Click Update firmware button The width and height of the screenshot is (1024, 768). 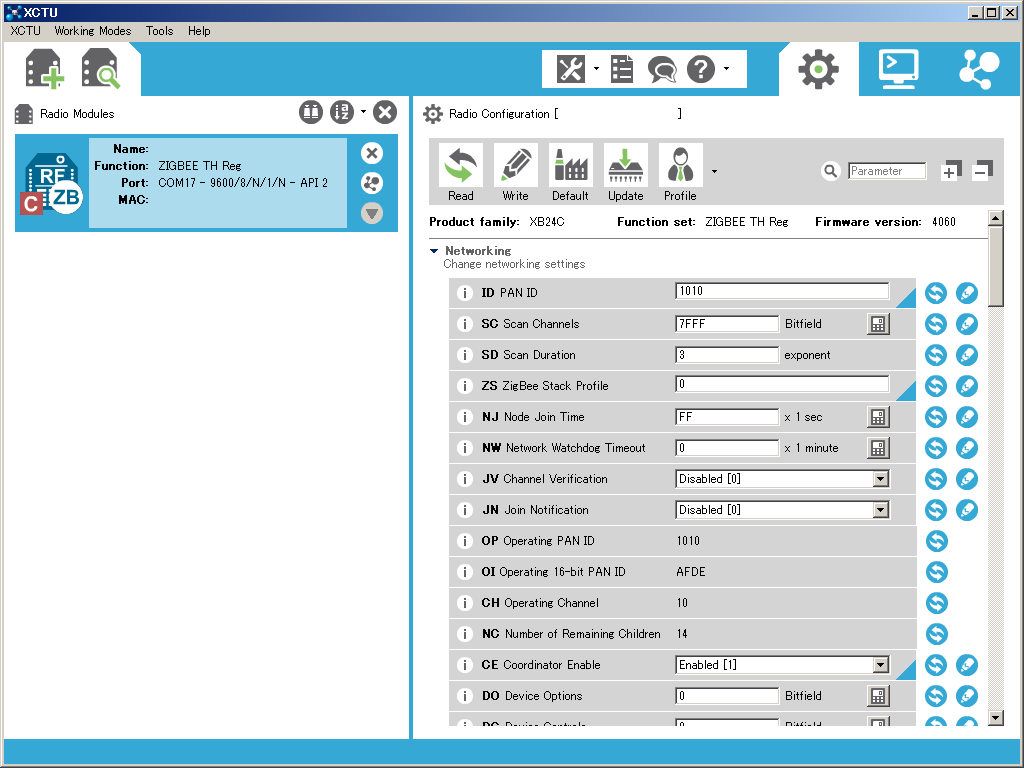click(625, 172)
